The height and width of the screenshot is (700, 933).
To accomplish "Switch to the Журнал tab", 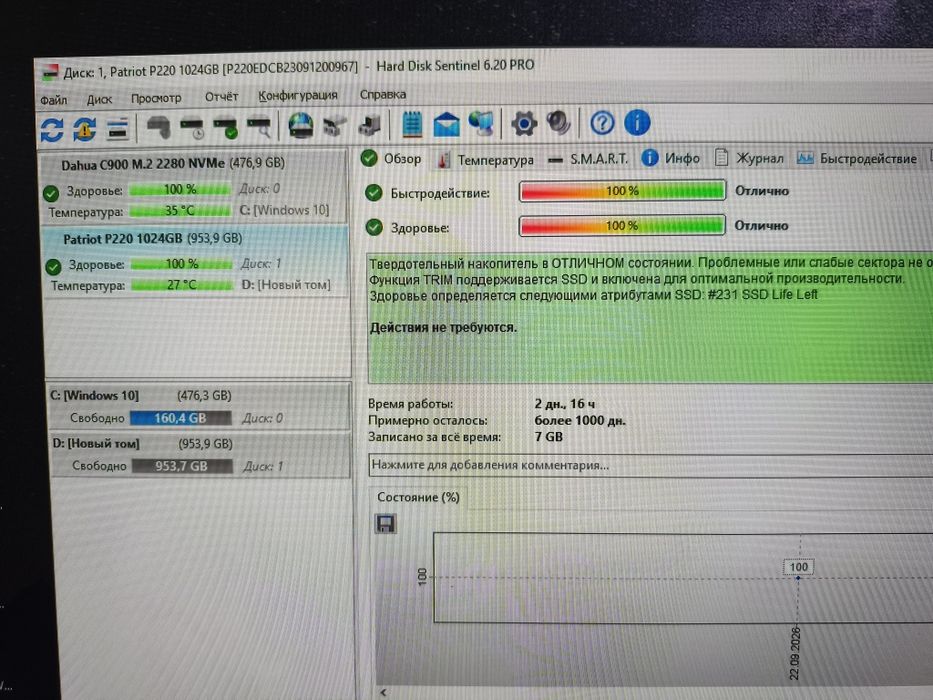I will point(749,158).
